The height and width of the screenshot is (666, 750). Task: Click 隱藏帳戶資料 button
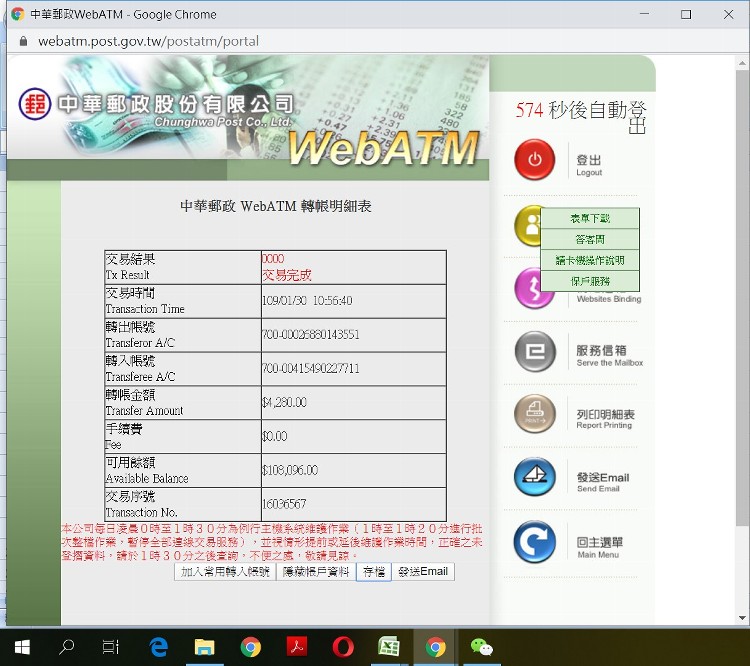[x=316, y=572]
